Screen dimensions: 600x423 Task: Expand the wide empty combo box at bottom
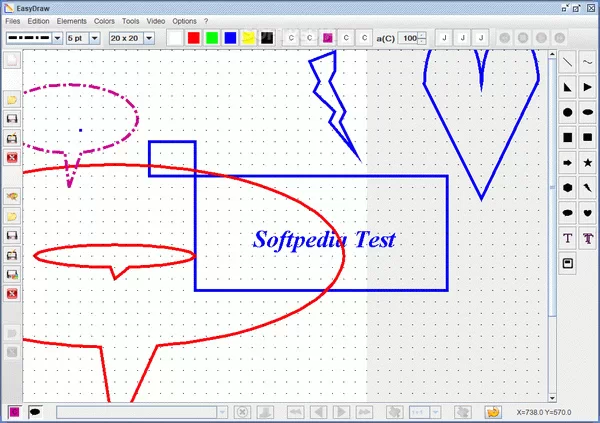[x=222, y=412]
